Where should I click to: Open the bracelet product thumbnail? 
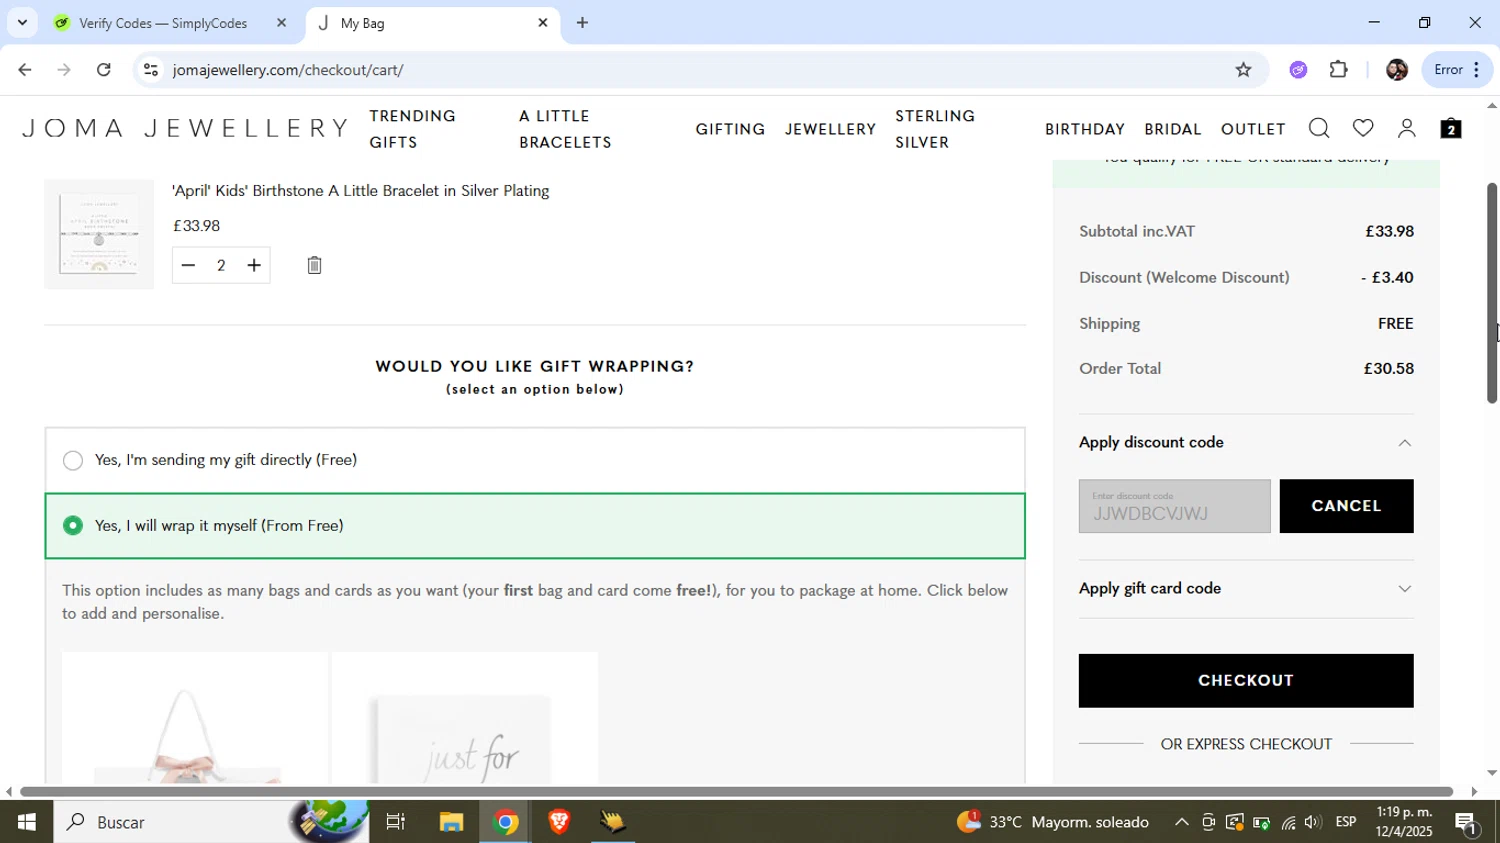[x=99, y=235]
